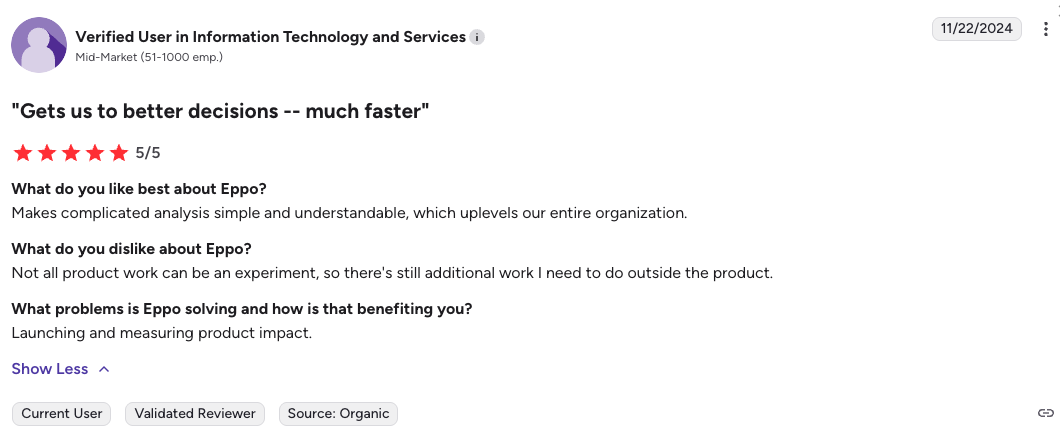Click the info icon beside reviewer name
Image resolution: width=1060 pixels, height=443 pixels.
(x=478, y=37)
